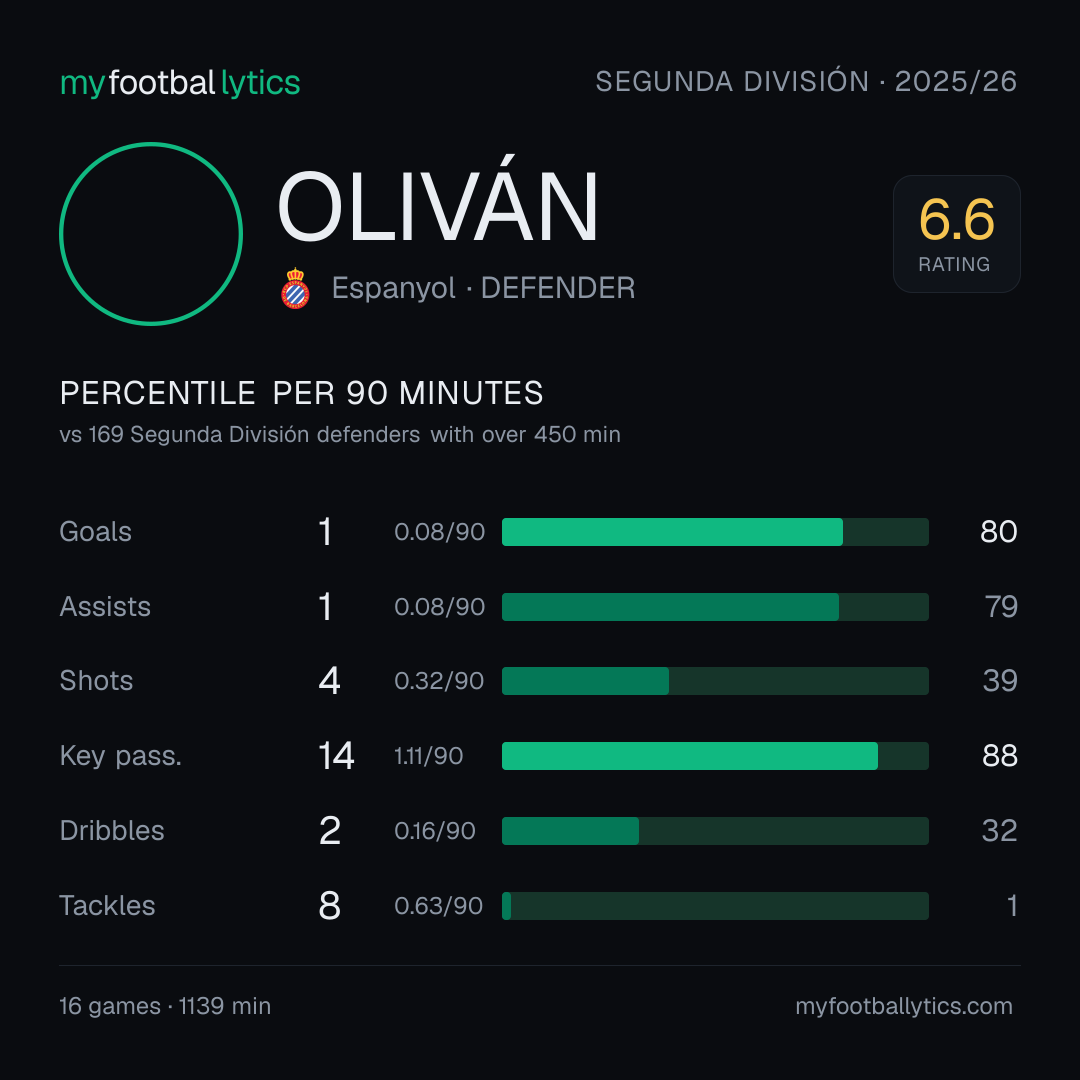The height and width of the screenshot is (1080, 1080).
Task: Click the Espanyol · DEFENDER text
Action: click(x=484, y=288)
